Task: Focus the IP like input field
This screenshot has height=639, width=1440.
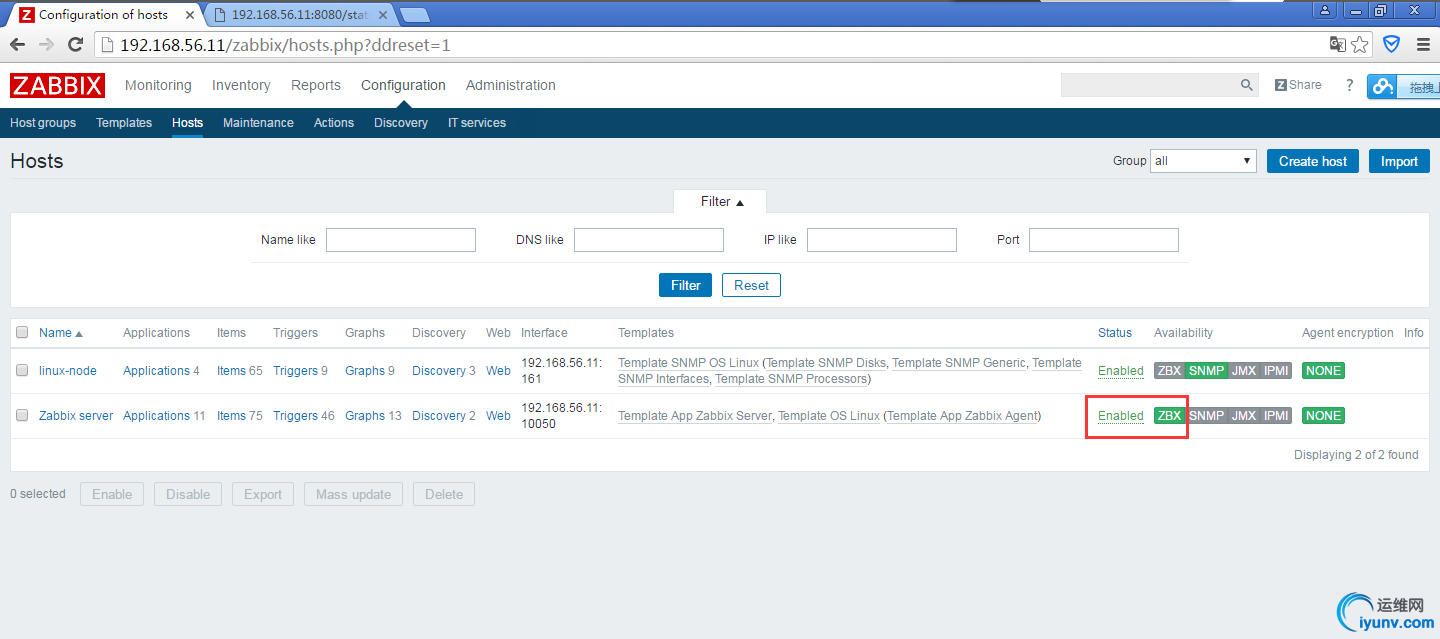Action: 882,240
